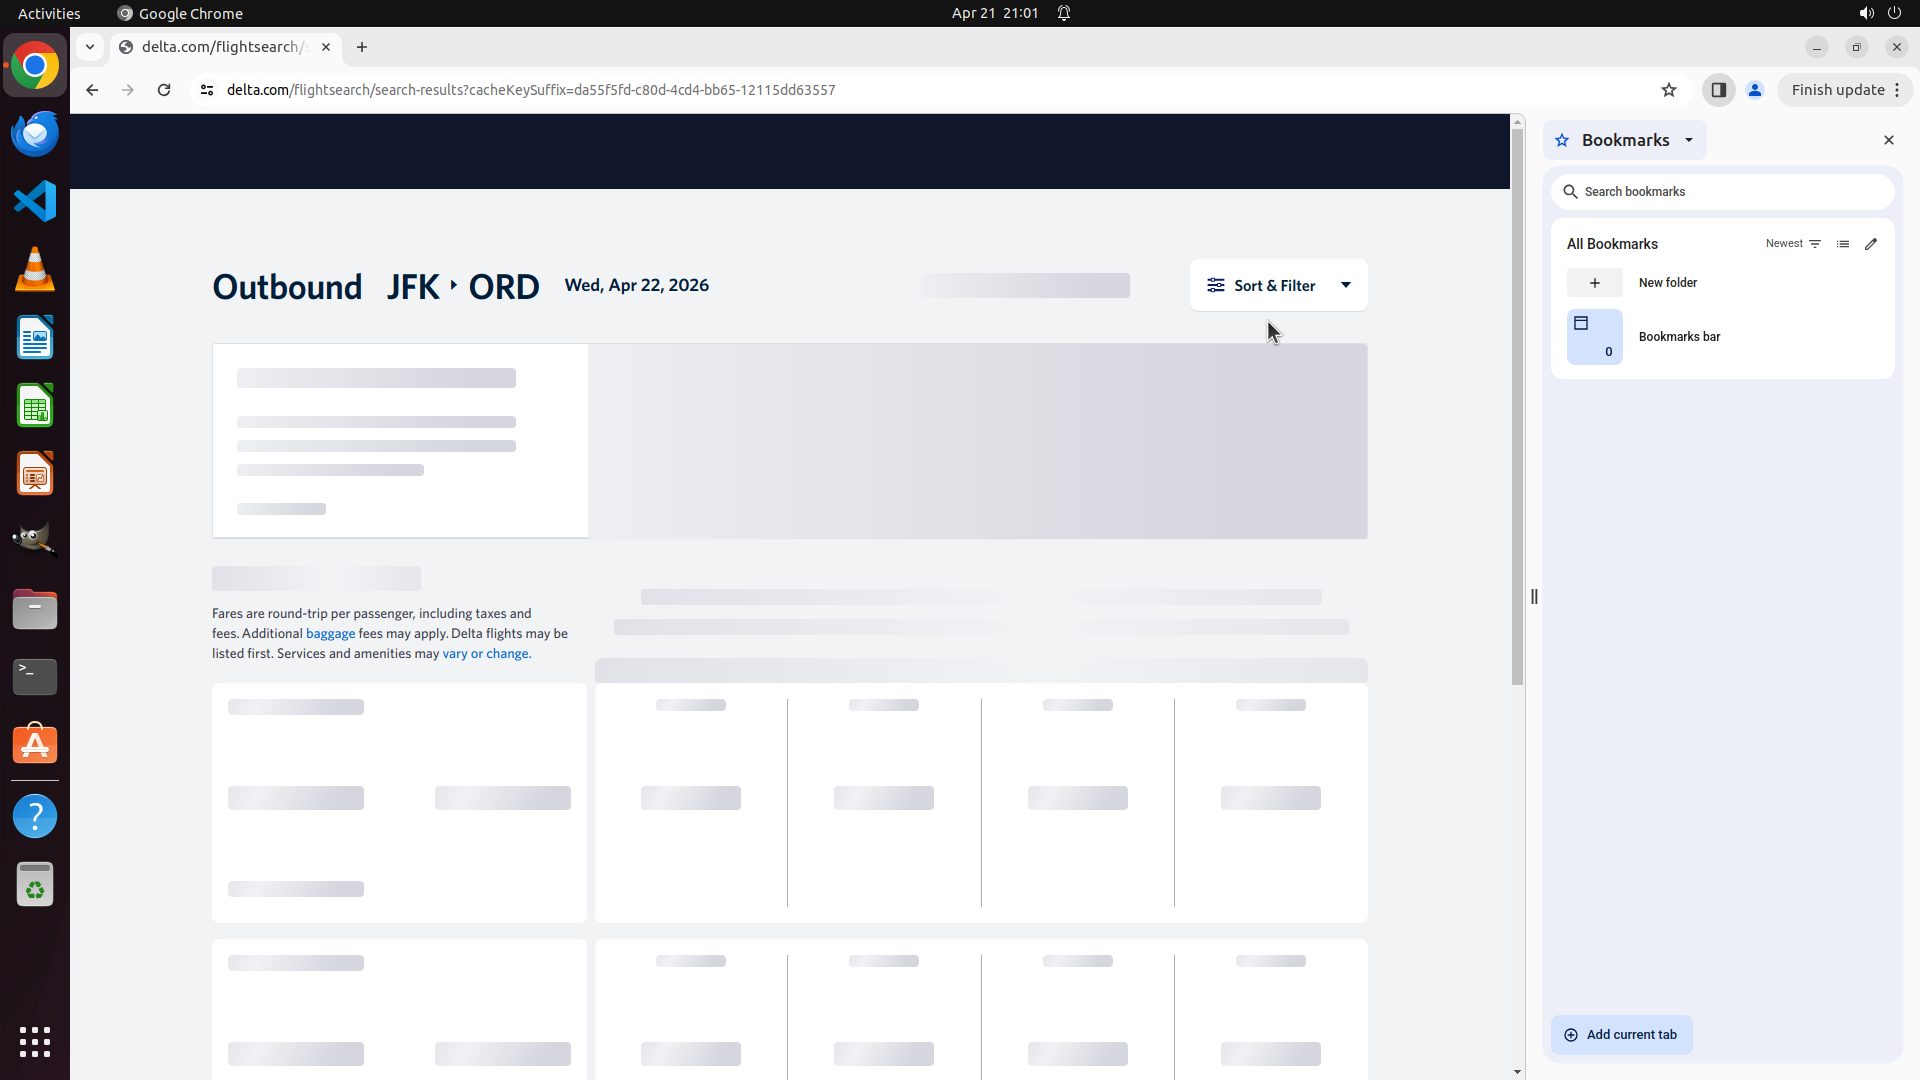Open Newest sort order dropdown
This screenshot has height=1080, width=1920.
(1793, 244)
